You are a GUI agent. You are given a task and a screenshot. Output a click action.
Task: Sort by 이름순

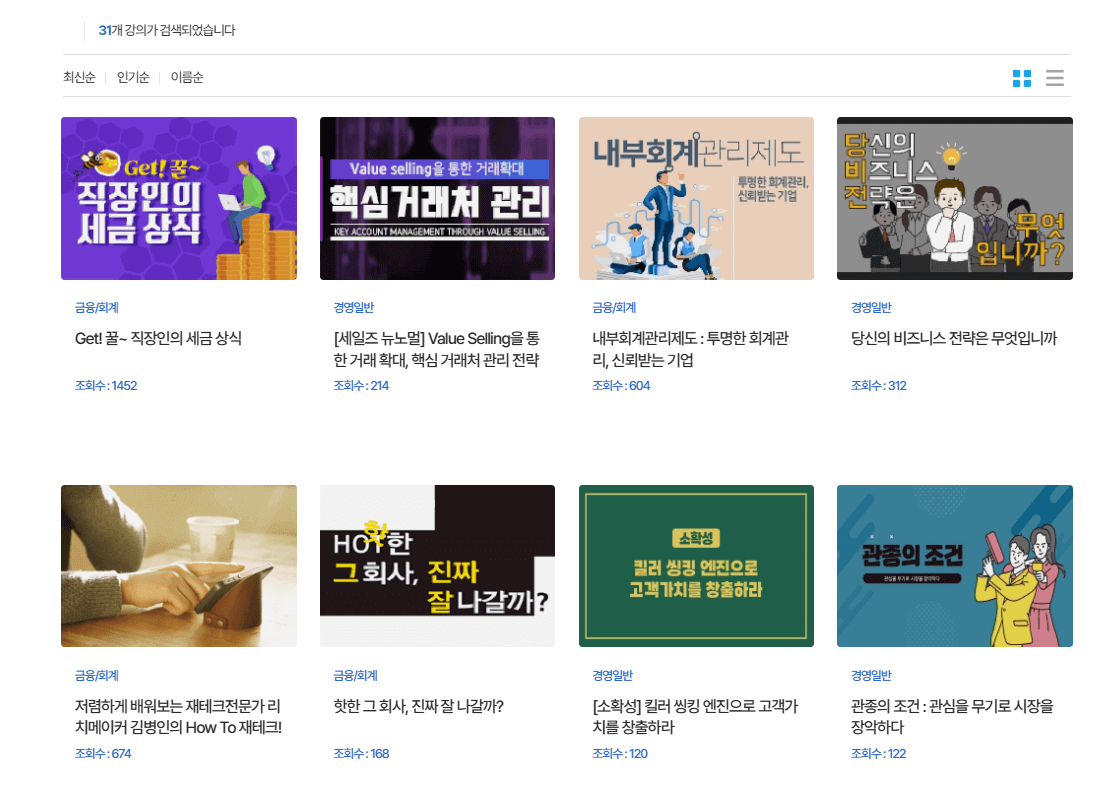coord(187,77)
